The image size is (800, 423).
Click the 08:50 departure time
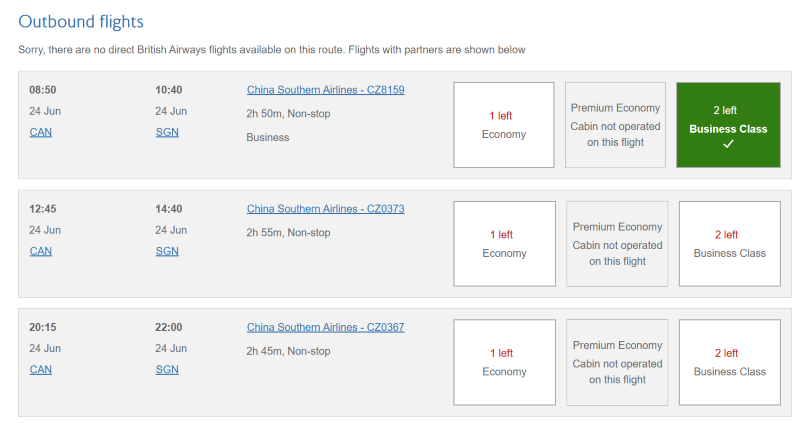pyautogui.click(x=43, y=90)
